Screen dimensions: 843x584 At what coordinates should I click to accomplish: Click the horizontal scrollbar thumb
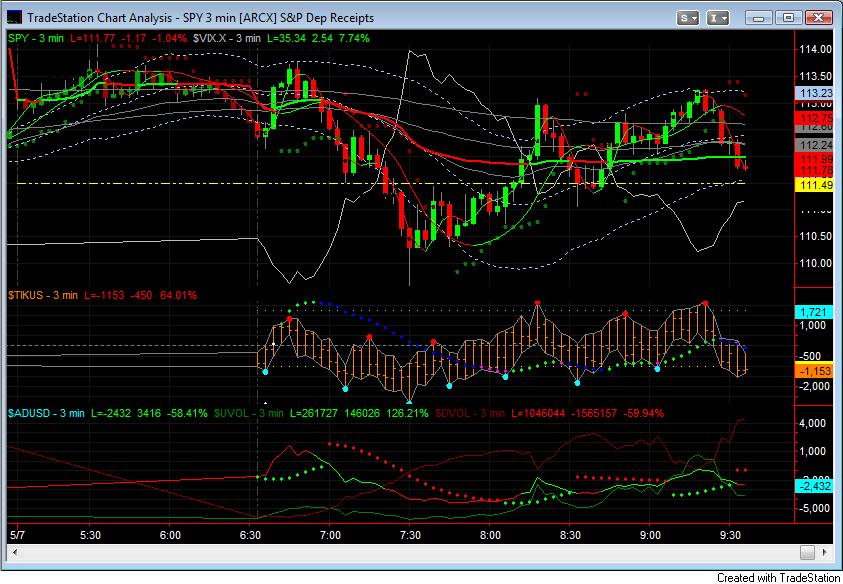(x=807, y=552)
